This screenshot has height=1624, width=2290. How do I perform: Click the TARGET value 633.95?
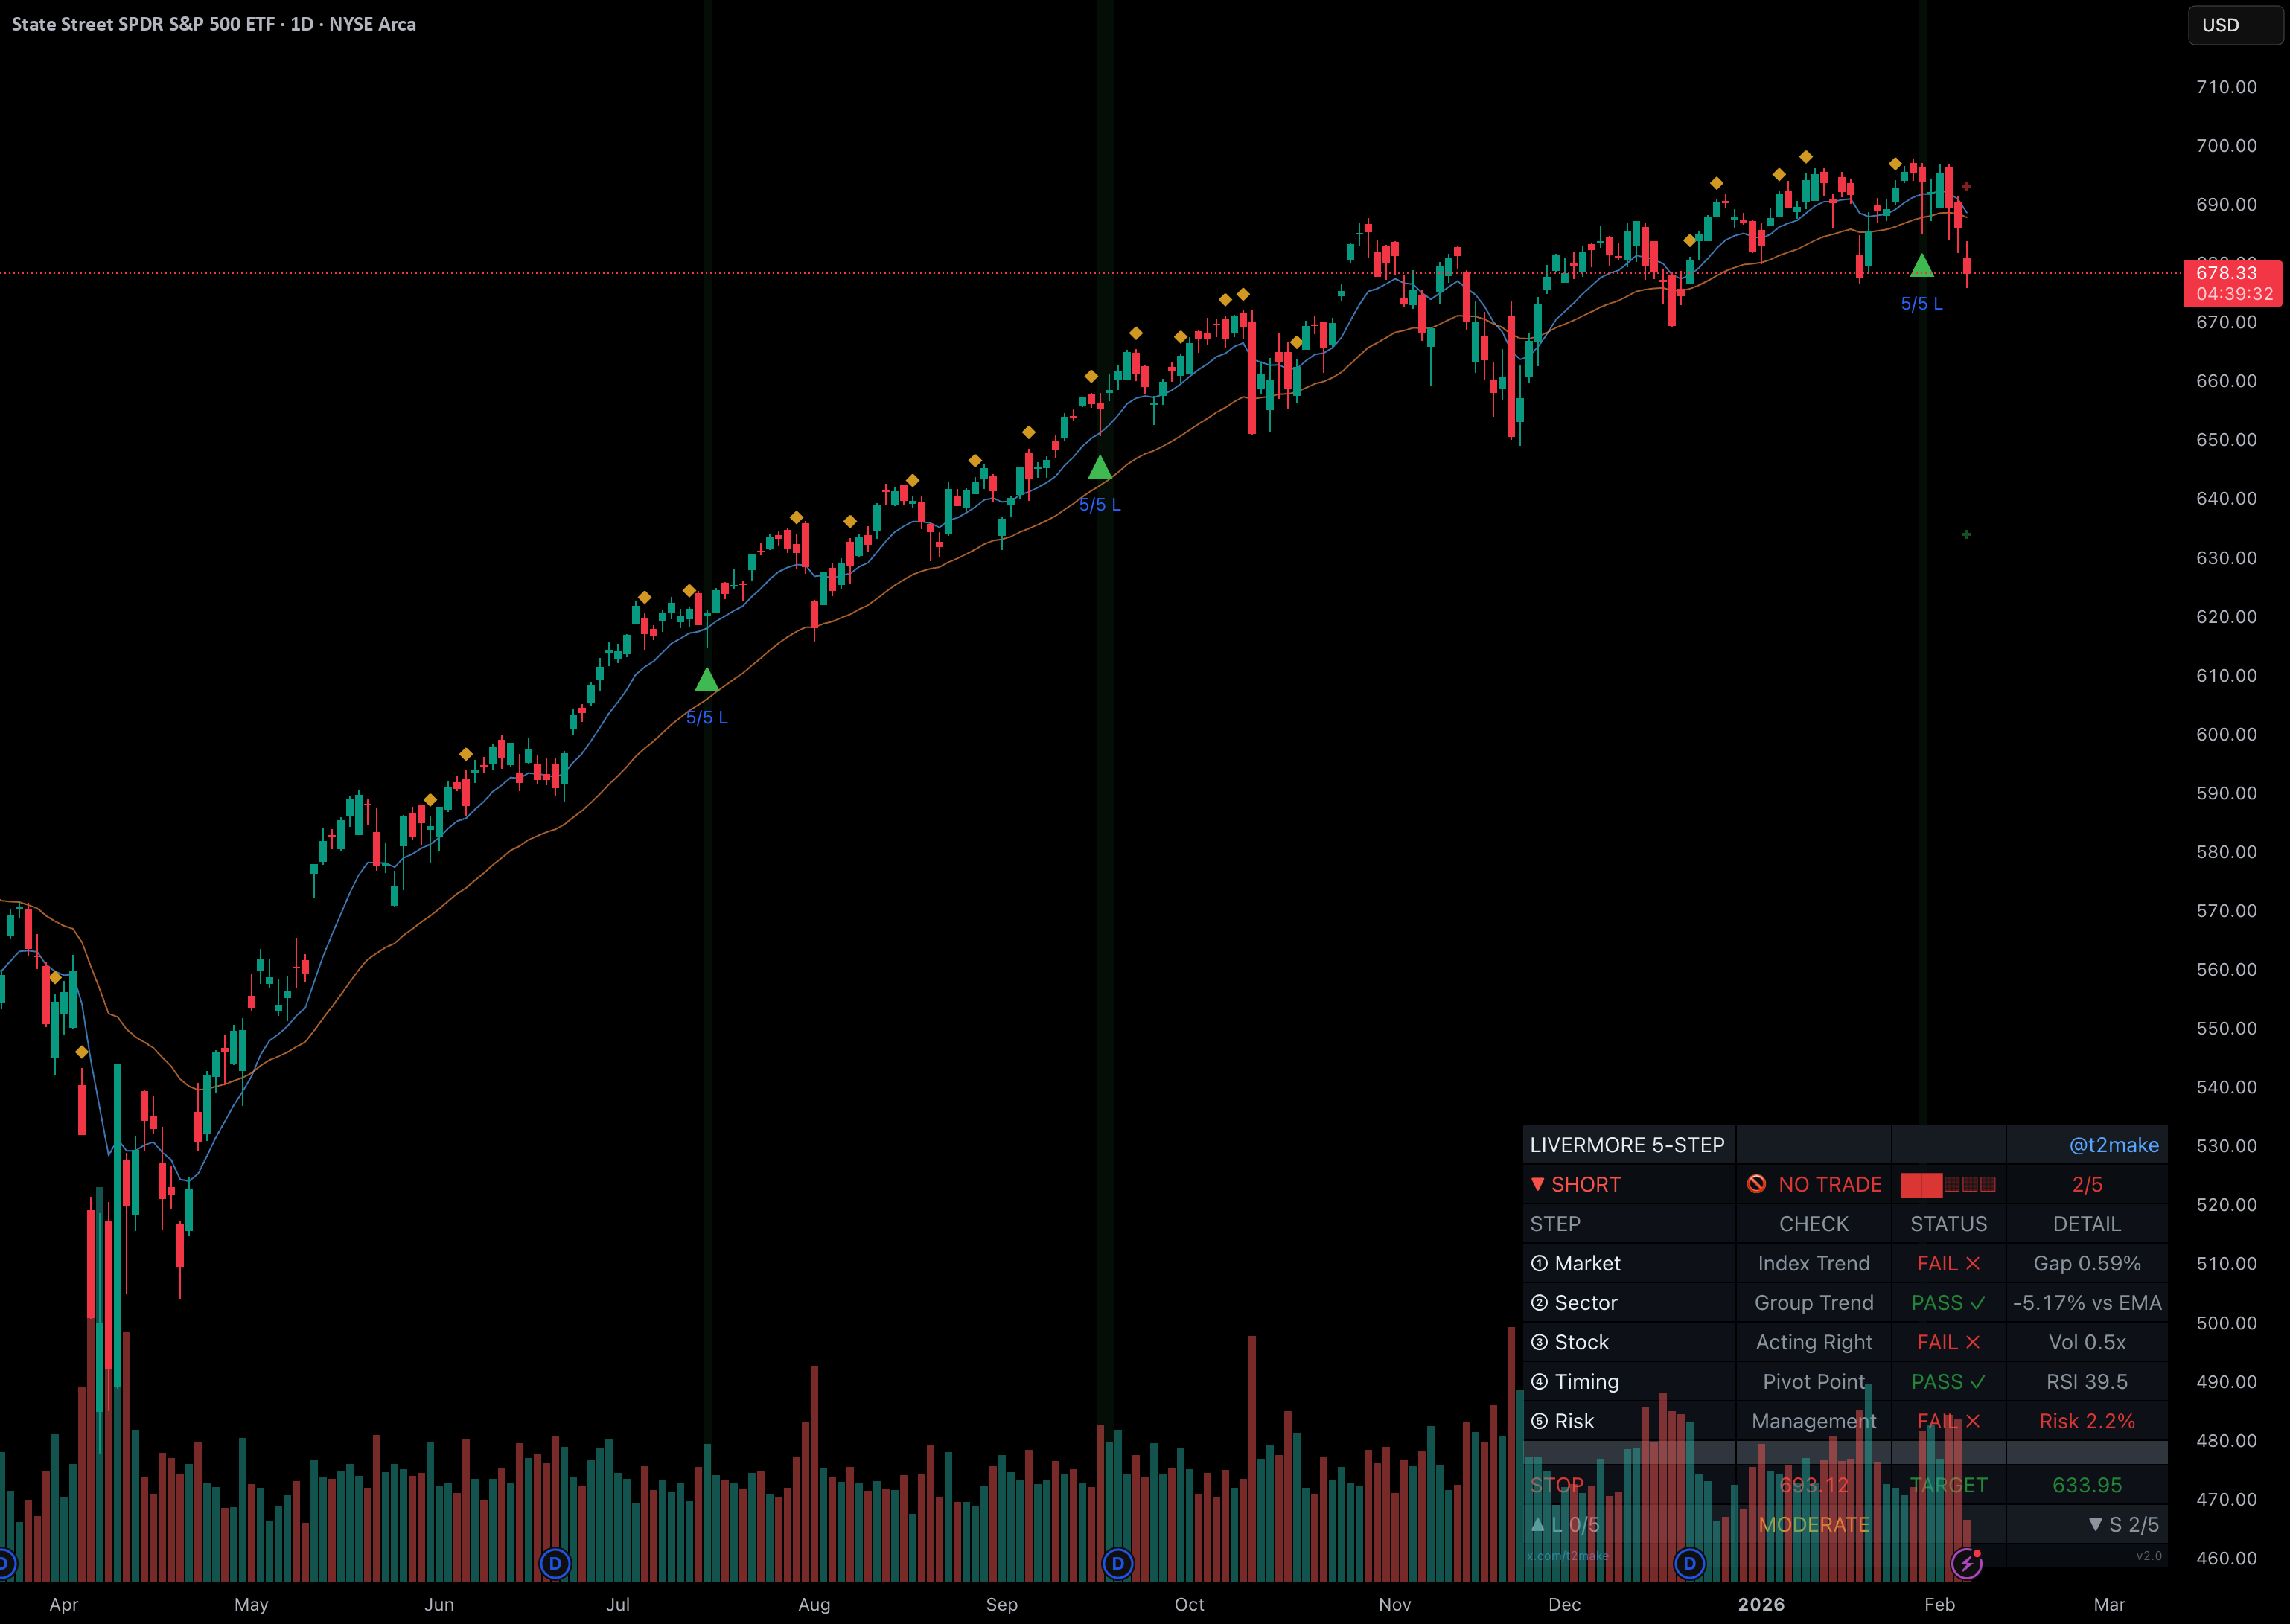(2087, 1485)
